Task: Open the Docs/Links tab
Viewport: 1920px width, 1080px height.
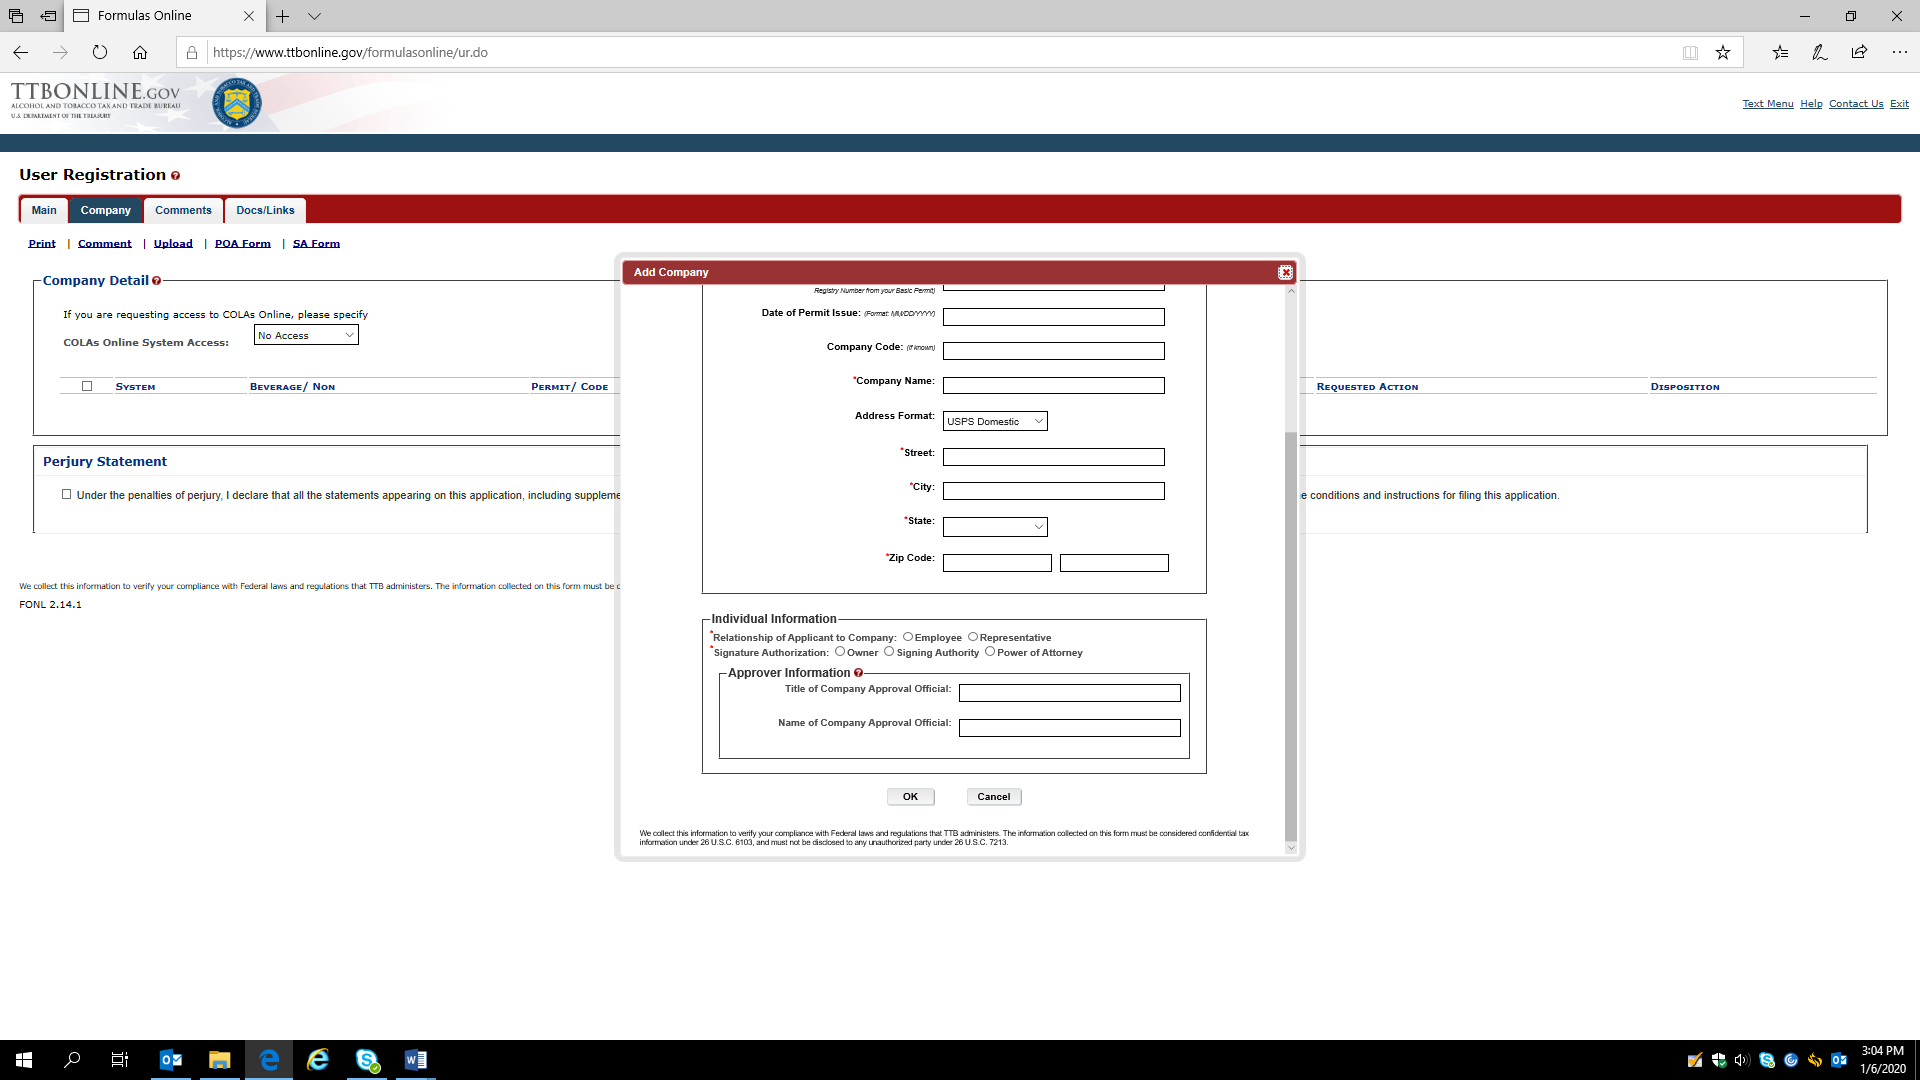Action: (265, 210)
